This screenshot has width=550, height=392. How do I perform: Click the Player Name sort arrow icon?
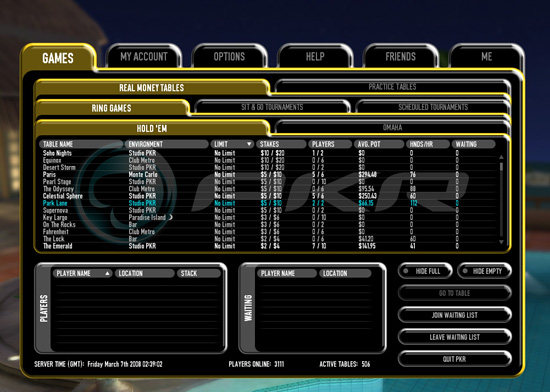[107, 273]
